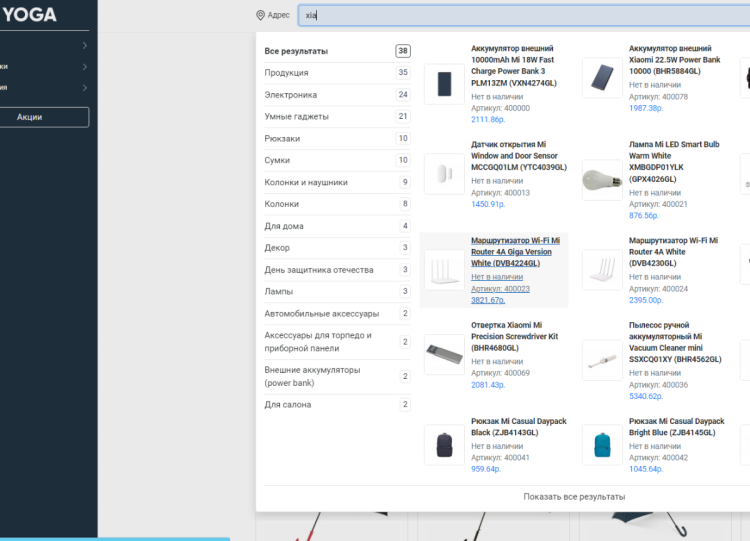Screen dimensions: 750x541
Task: Click the price 1045.64р.
Action: coord(646,469)
